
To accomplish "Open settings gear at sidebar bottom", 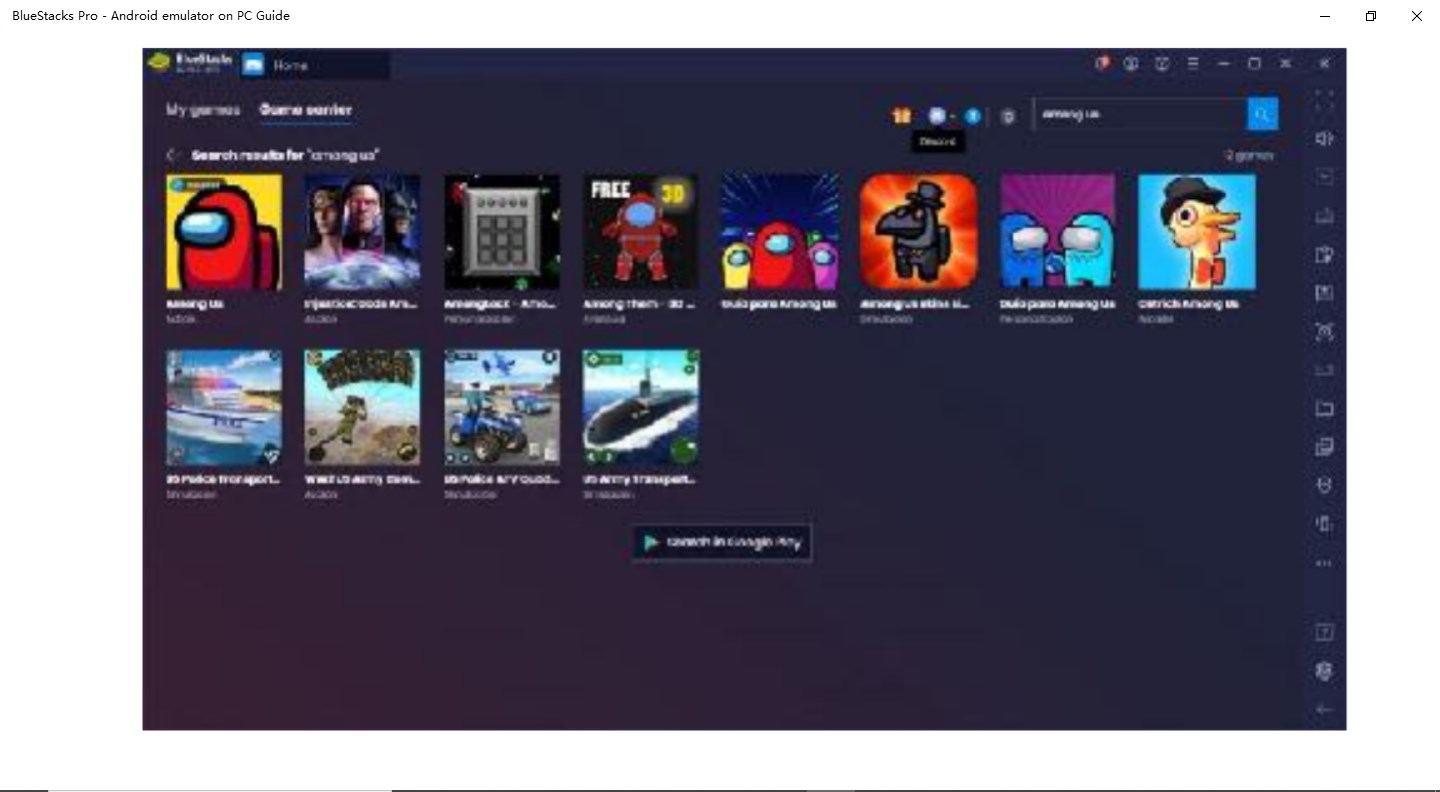I will (1324, 671).
